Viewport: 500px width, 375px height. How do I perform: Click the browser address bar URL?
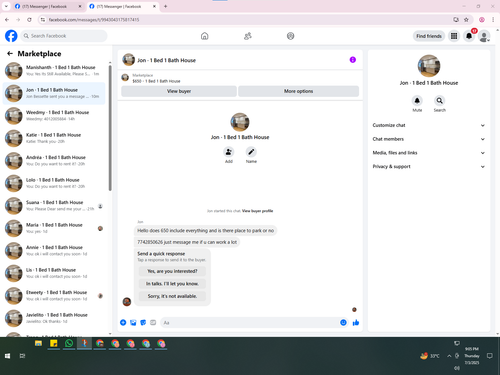pyautogui.click(x=94, y=20)
